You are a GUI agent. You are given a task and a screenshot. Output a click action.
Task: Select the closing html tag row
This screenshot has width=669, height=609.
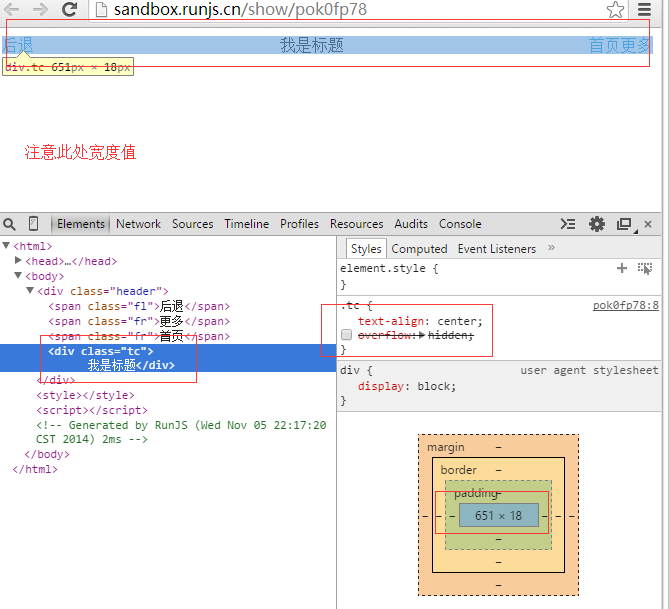pos(35,469)
